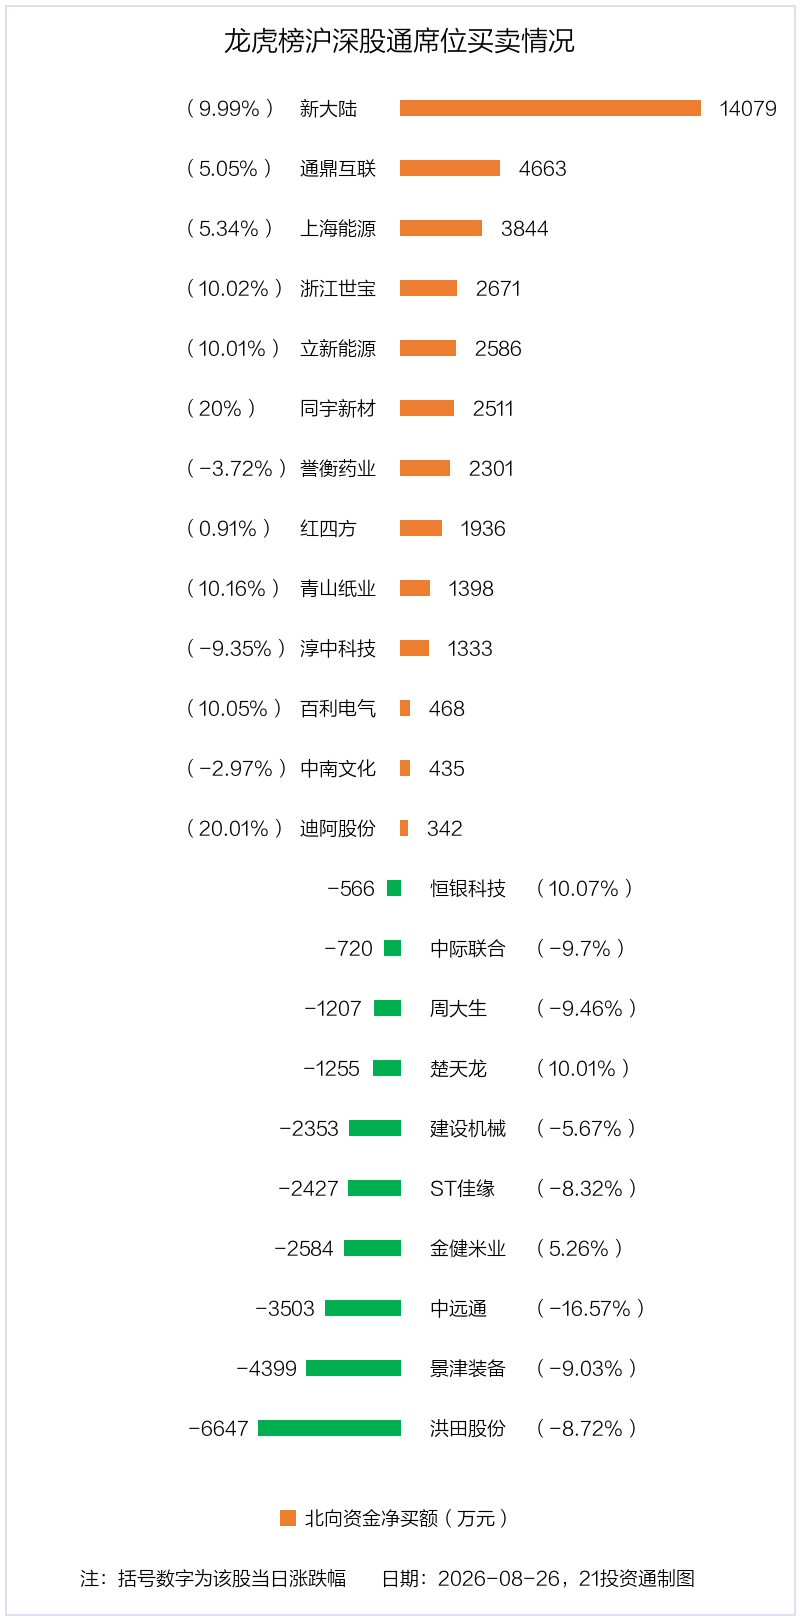
Task: Select the ST佳缘 stock name
Action: tap(462, 1188)
